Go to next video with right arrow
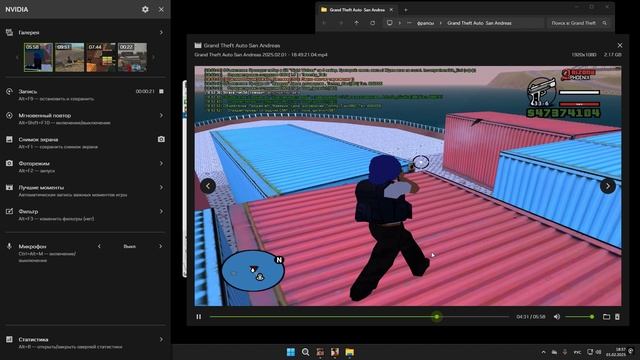 point(608,186)
